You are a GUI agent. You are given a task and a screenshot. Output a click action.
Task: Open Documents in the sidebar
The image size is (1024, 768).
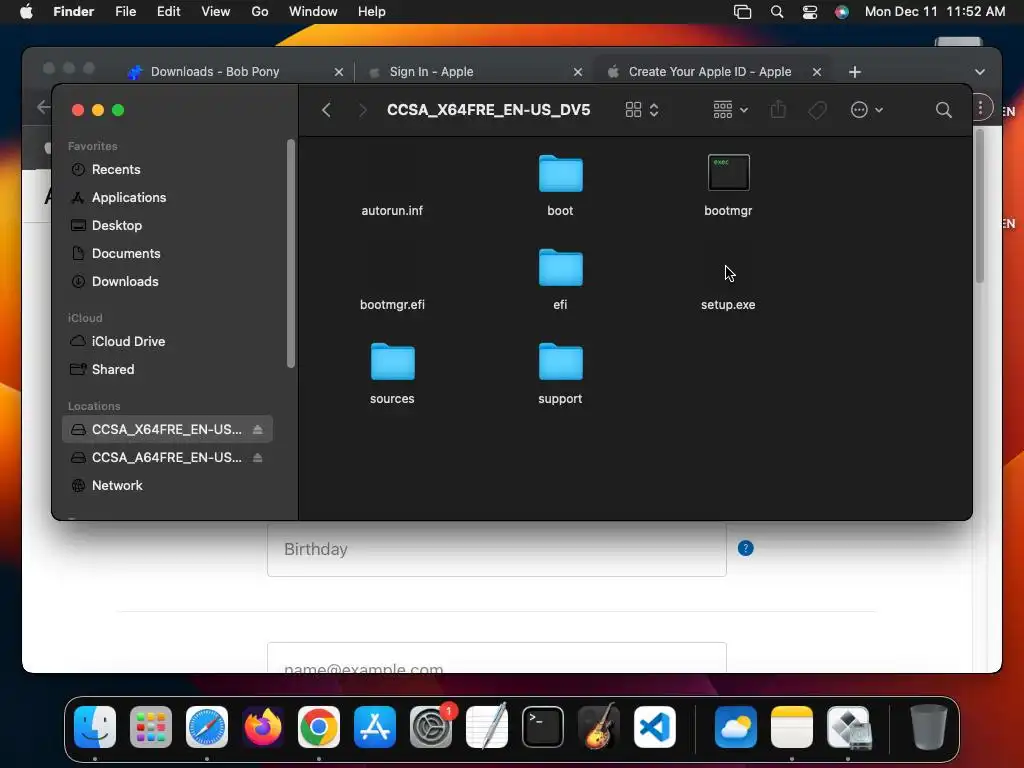(167, 253)
